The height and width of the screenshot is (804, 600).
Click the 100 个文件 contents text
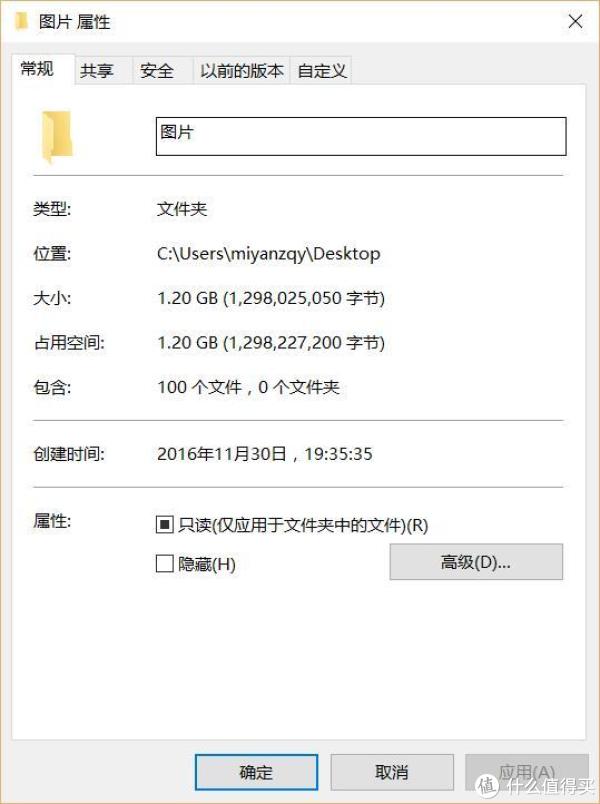pos(199,387)
